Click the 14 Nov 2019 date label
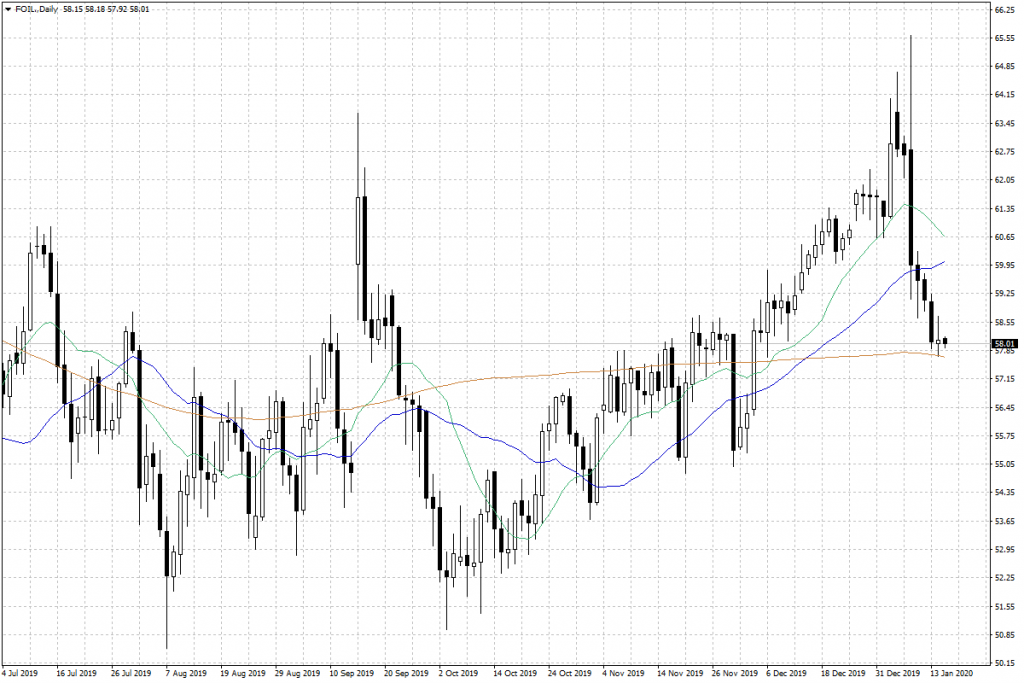The height and width of the screenshot is (683, 1024). tap(680, 673)
